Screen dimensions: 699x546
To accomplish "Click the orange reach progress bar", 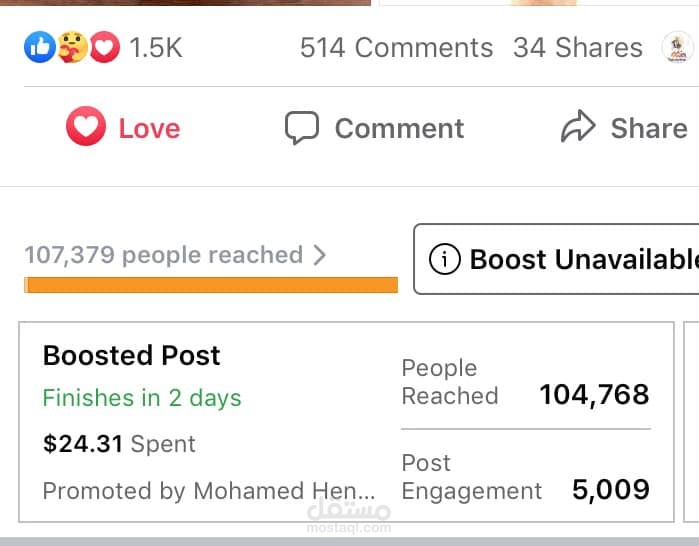I will (x=211, y=285).
